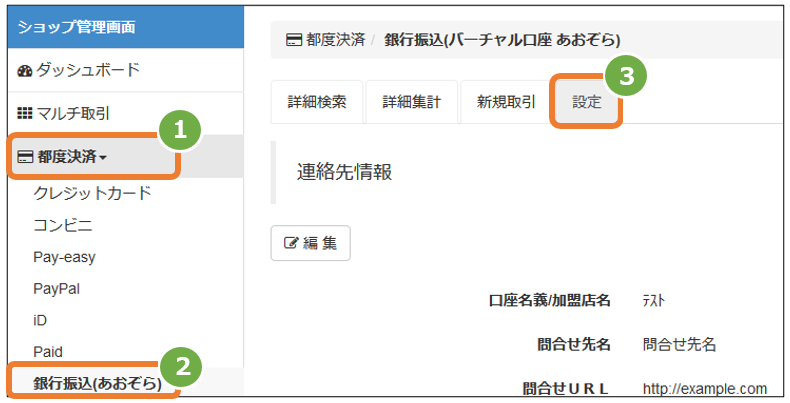Click the 編集 button

tap(310, 243)
